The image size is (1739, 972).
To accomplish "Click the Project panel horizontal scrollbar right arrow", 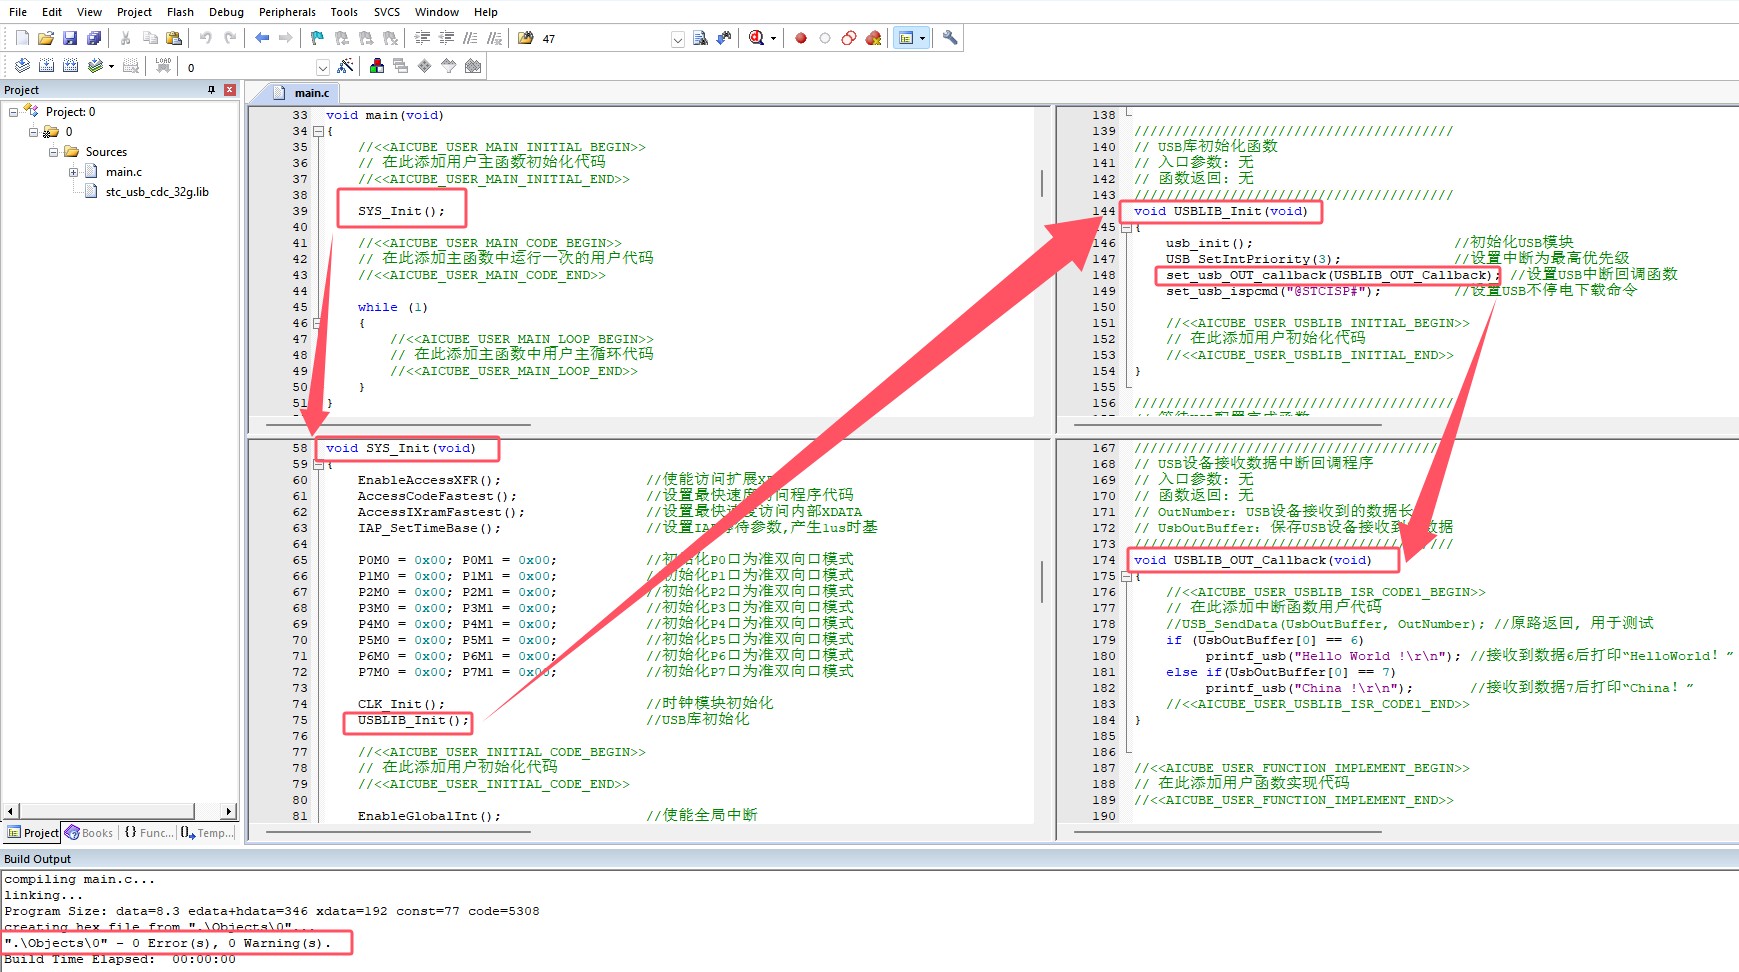I will pyautogui.click(x=229, y=811).
